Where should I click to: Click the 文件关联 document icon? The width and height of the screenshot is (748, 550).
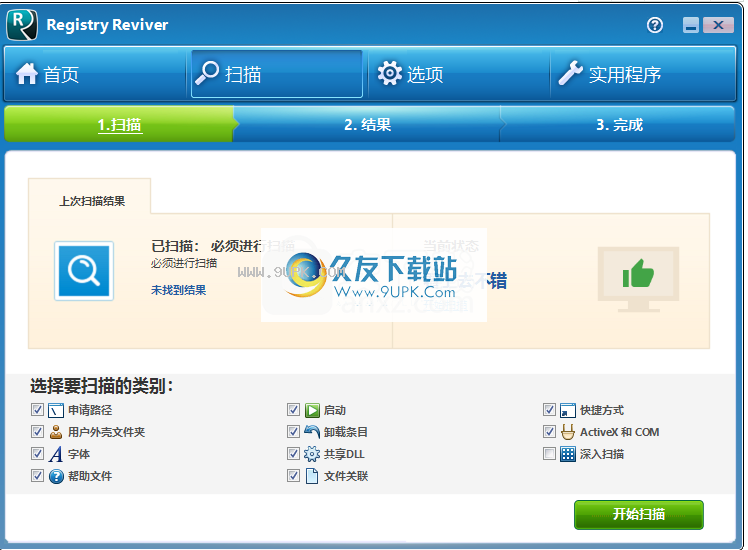pos(312,476)
